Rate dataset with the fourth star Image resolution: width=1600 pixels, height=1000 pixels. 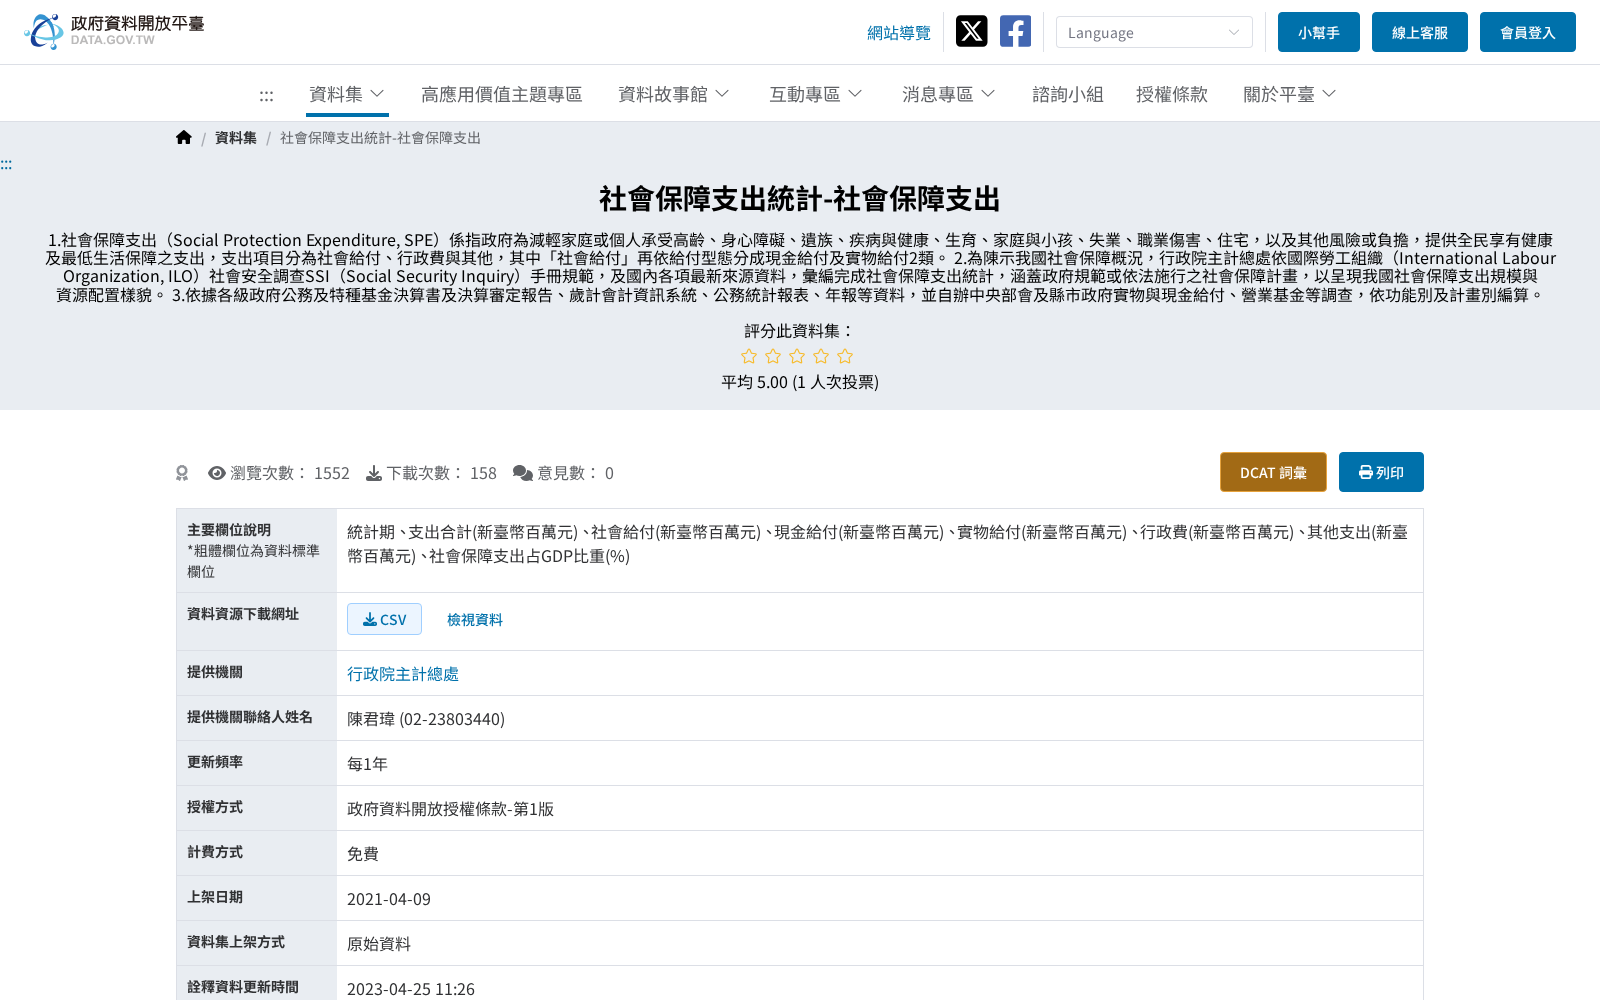pos(821,356)
